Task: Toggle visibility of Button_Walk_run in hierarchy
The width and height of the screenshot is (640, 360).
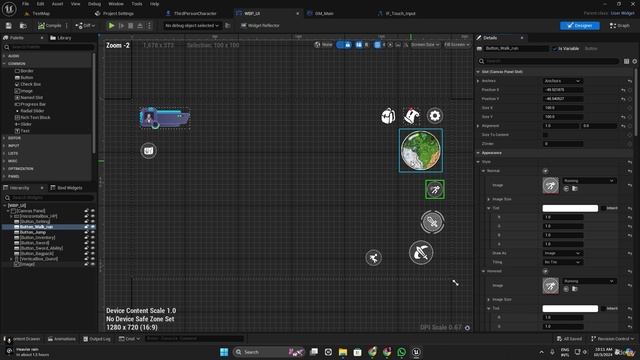Action: pyautogui.click(x=93, y=227)
